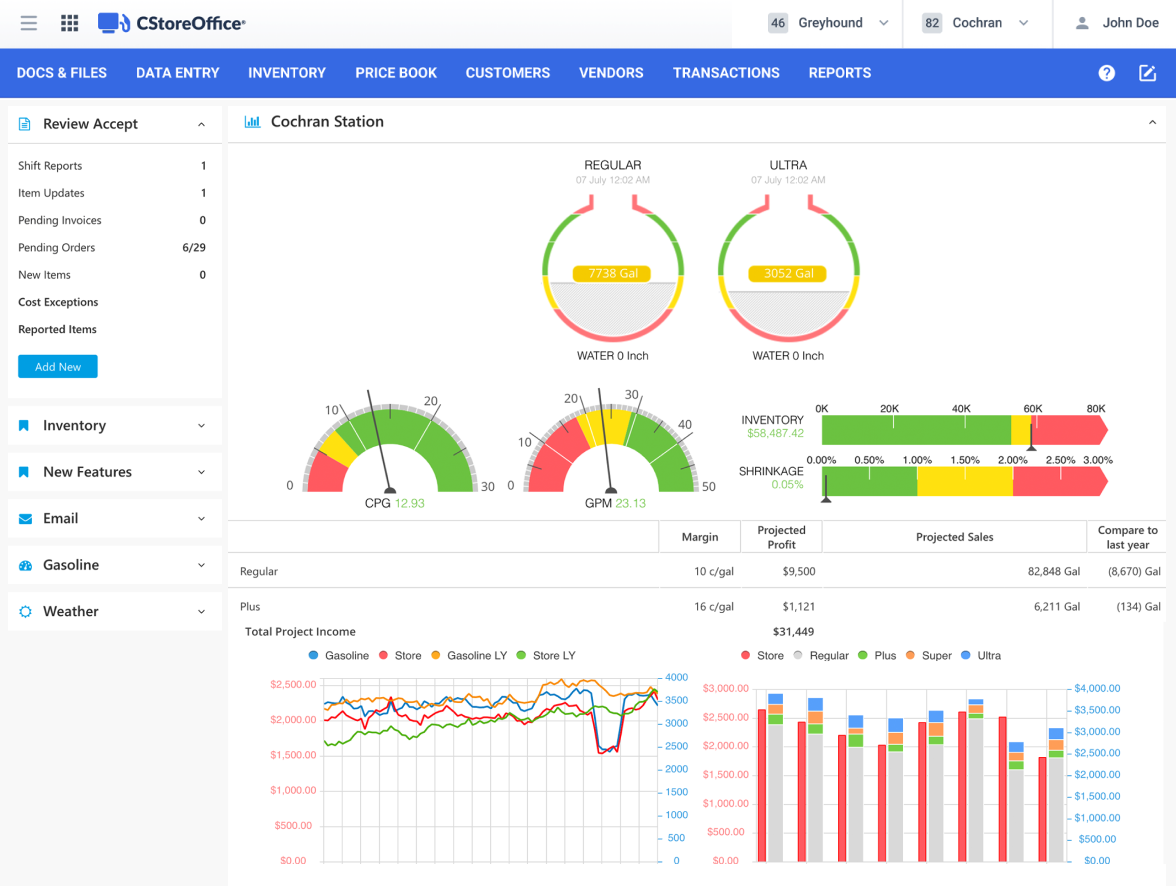Open the PRICE BOOK menu
This screenshot has width=1176, height=886.
396,73
